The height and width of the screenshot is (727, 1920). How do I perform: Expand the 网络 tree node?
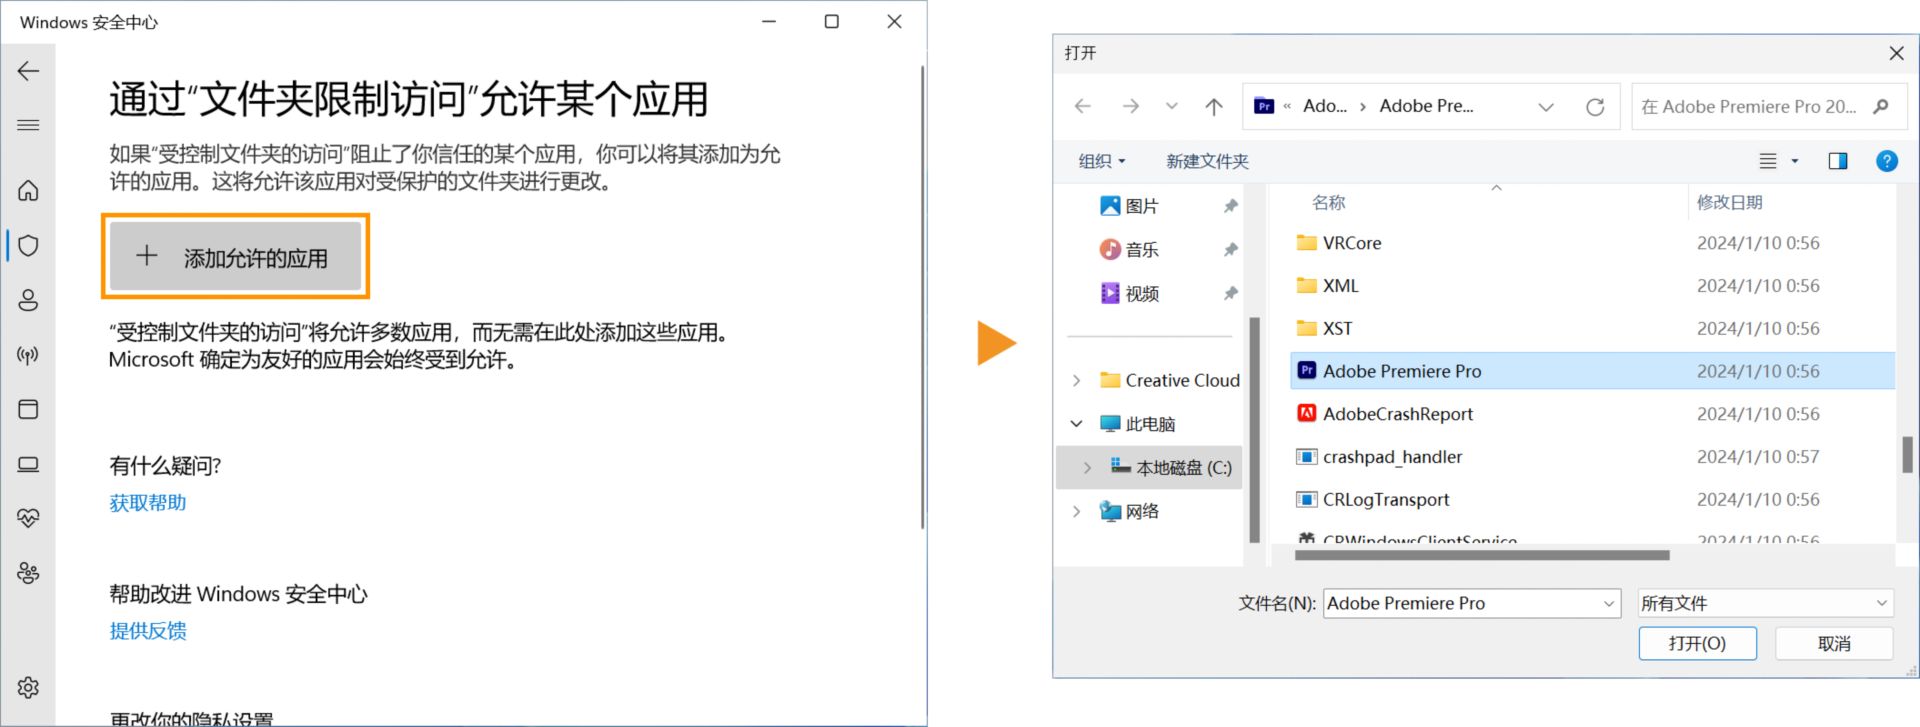point(1076,511)
